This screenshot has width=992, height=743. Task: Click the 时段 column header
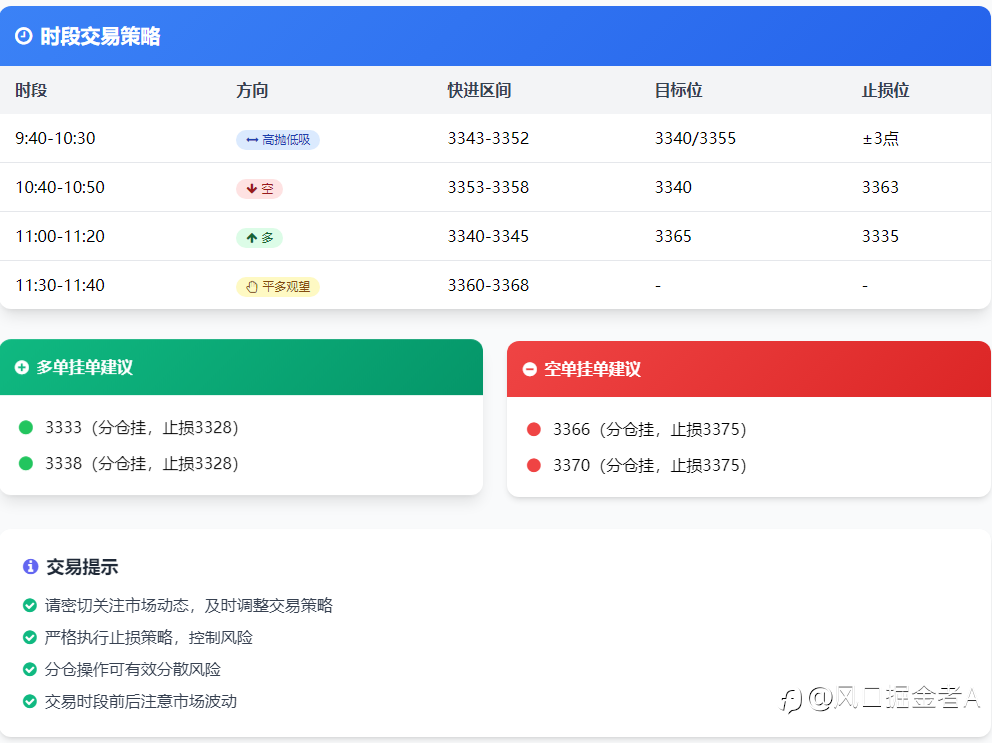[x=31, y=91]
